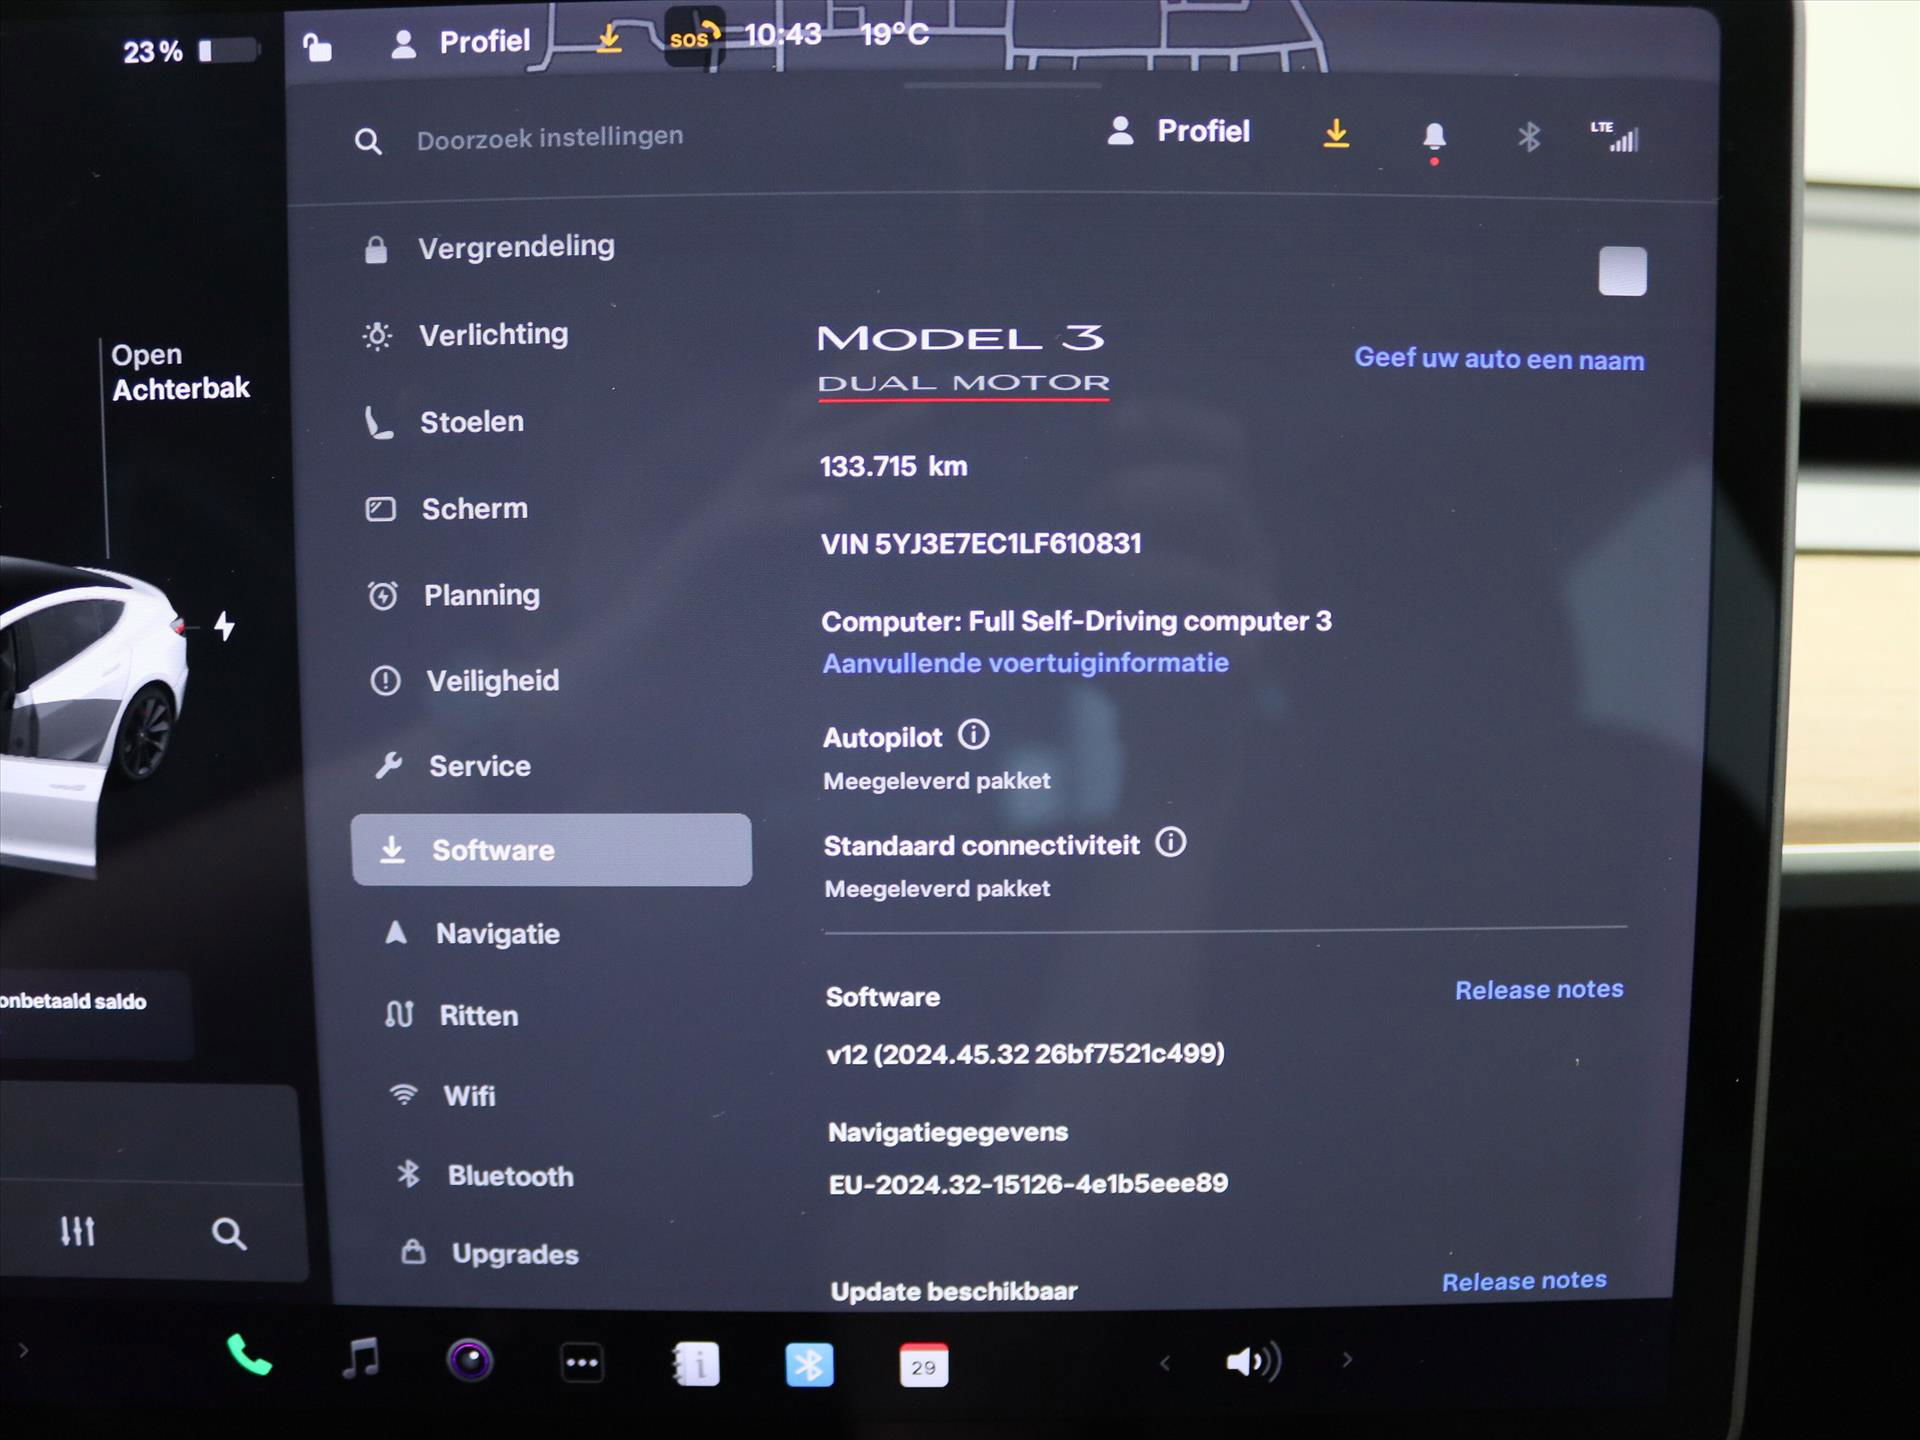Viewport: 1920px width, 1440px height.
Task: Tap Standaard connectiviteit info circle icon
Action: (1170, 843)
